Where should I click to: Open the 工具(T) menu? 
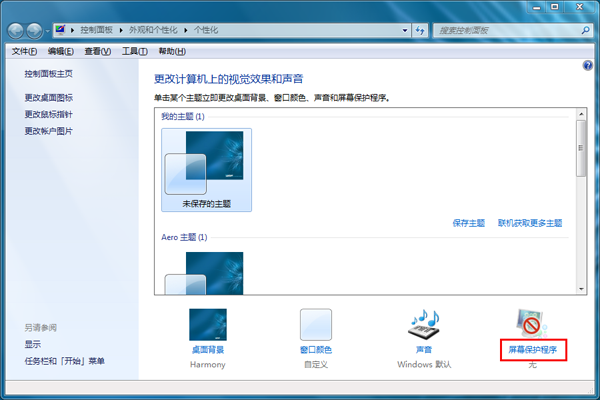(x=135, y=51)
